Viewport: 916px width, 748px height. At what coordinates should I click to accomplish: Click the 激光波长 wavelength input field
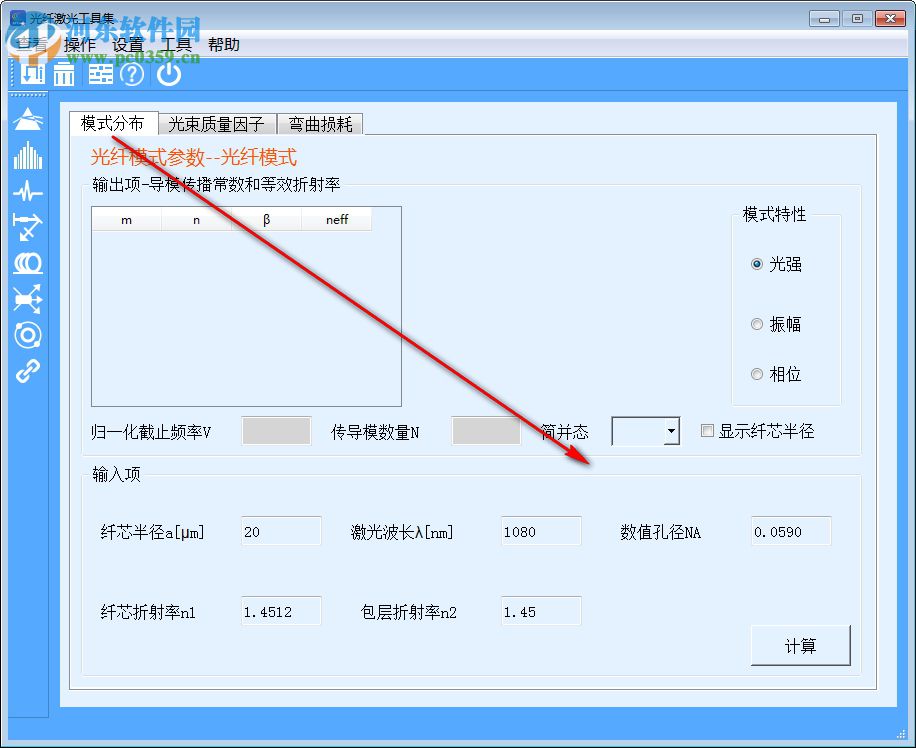click(x=540, y=531)
